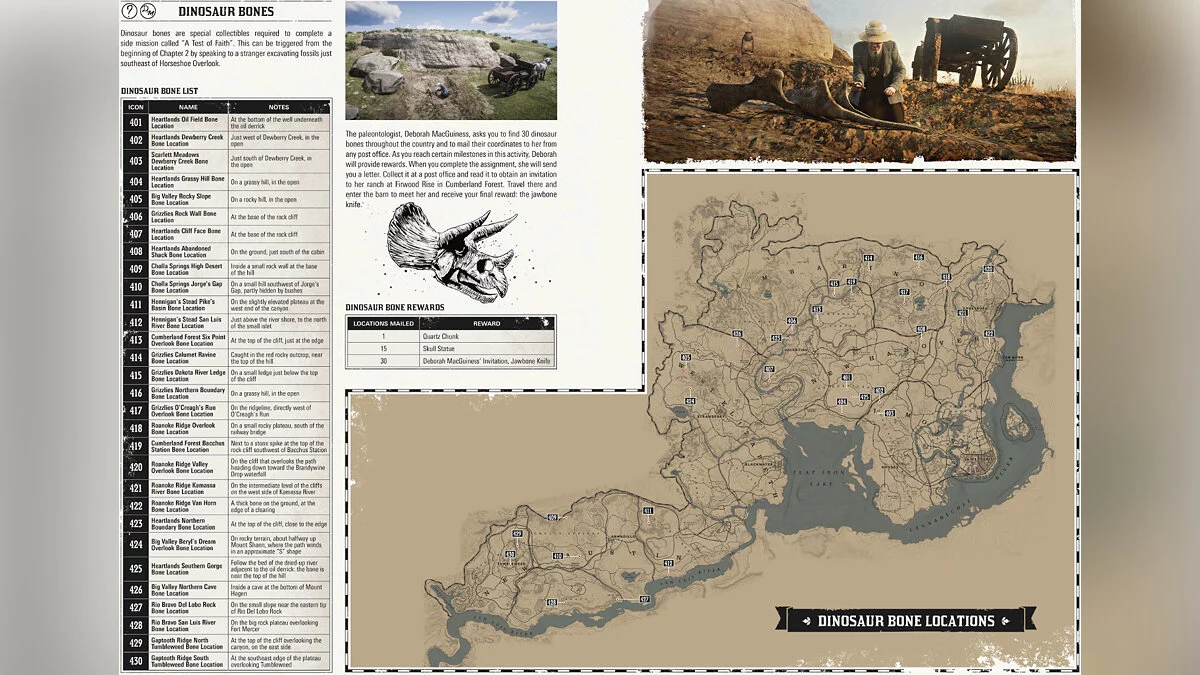Screen dimensions: 1200x675
Task: Click map marker 411 near Armadillo
Action: pyautogui.click(x=648, y=511)
